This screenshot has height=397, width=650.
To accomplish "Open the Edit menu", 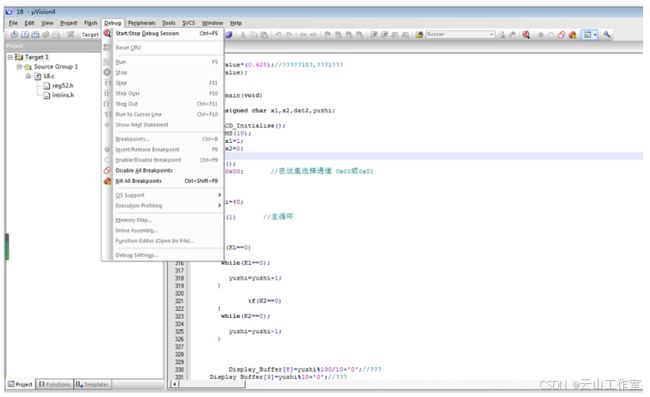I will click(x=29, y=23).
